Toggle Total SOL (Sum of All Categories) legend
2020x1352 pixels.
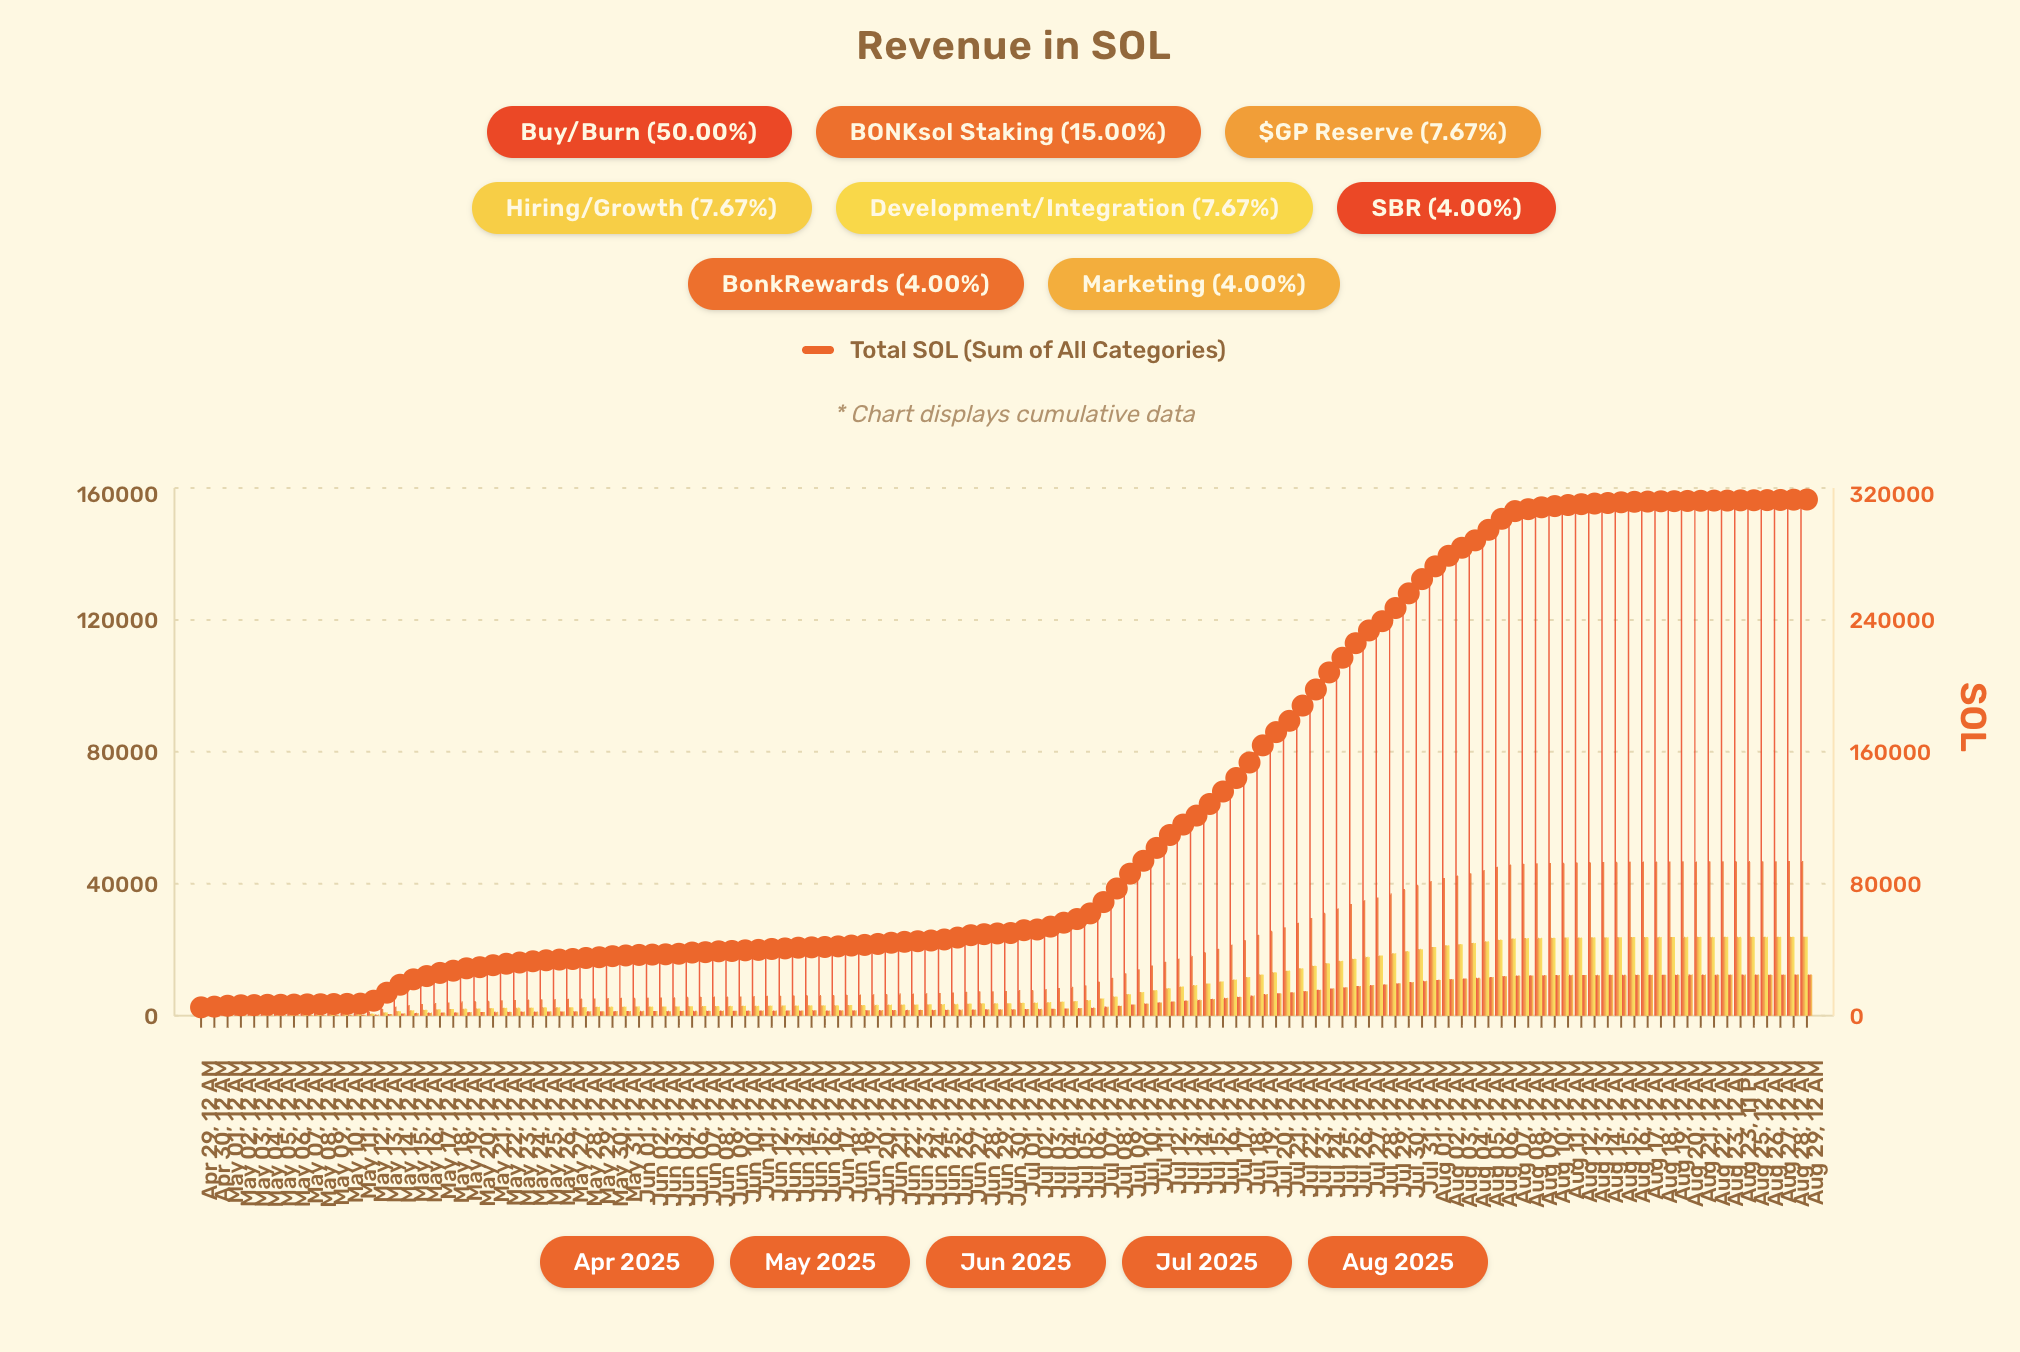pyautogui.click(x=1037, y=350)
